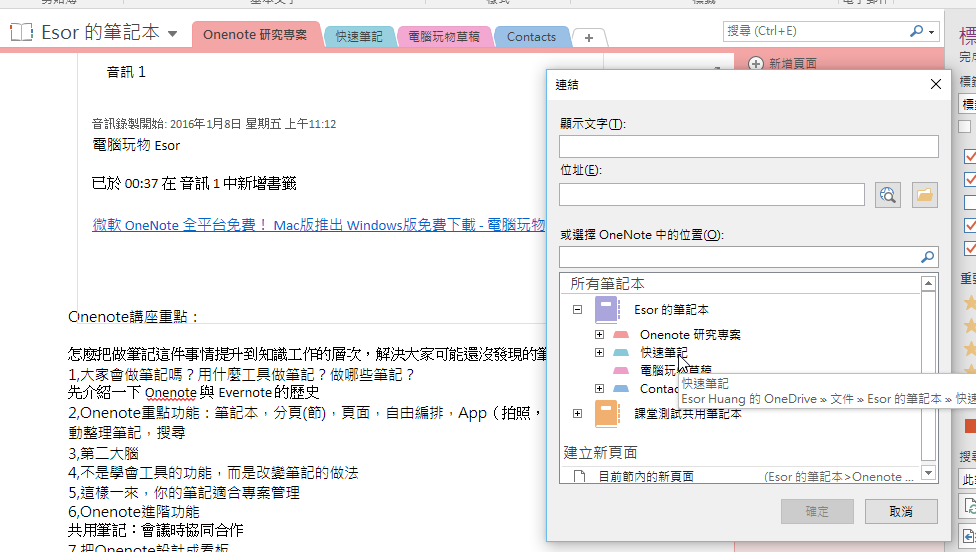The height and width of the screenshot is (552, 976).
Task: Click the 已於 00:37 在 音訊 1 中新增書籤 line
Action: click(194, 184)
